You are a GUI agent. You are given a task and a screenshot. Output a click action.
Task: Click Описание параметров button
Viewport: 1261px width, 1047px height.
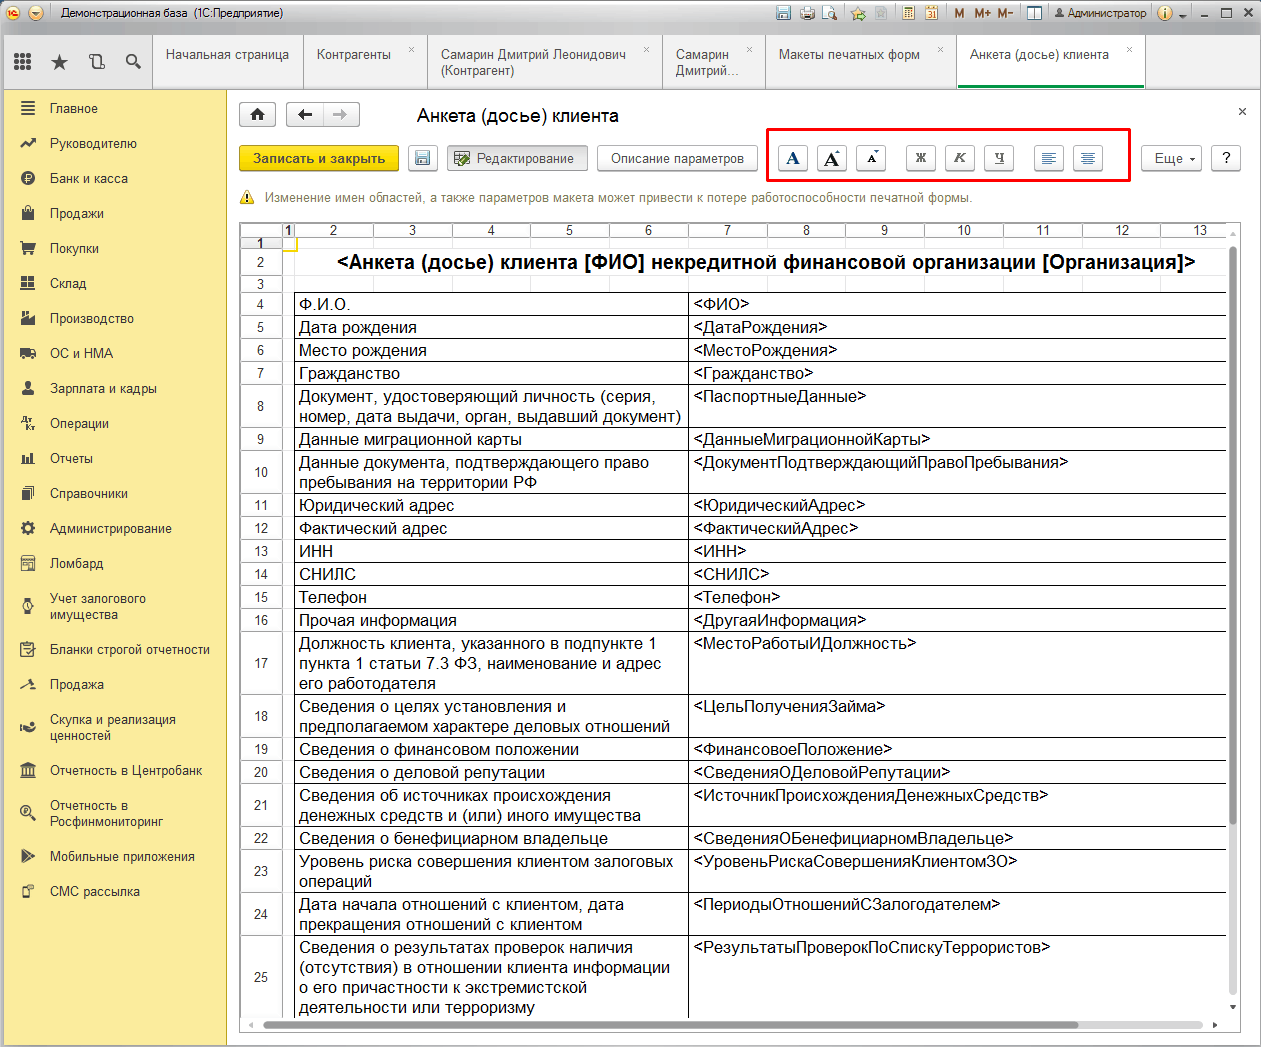pos(677,158)
